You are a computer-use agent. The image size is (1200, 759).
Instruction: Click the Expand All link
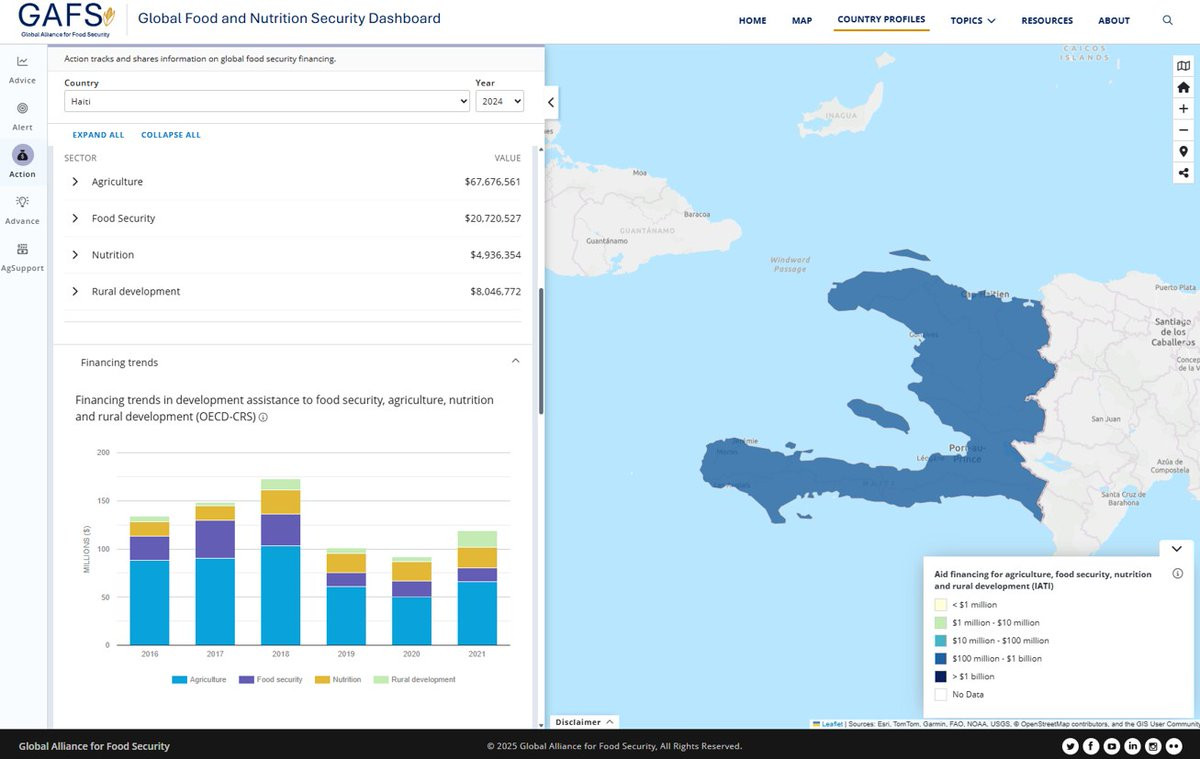pos(98,135)
